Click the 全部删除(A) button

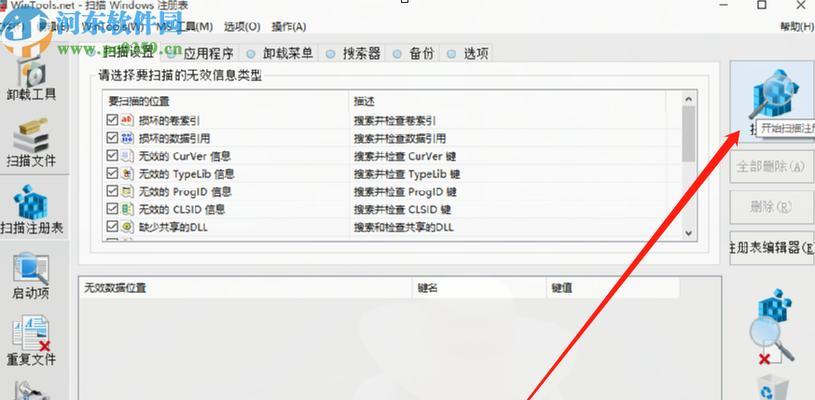click(x=771, y=167)
